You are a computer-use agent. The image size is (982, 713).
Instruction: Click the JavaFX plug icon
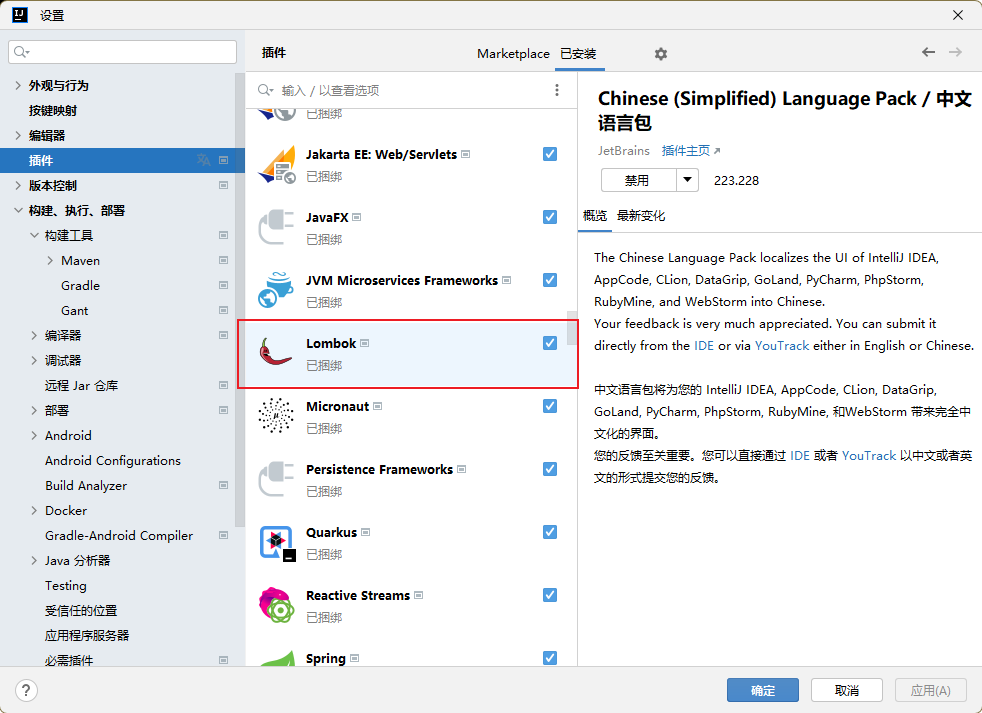276,227
